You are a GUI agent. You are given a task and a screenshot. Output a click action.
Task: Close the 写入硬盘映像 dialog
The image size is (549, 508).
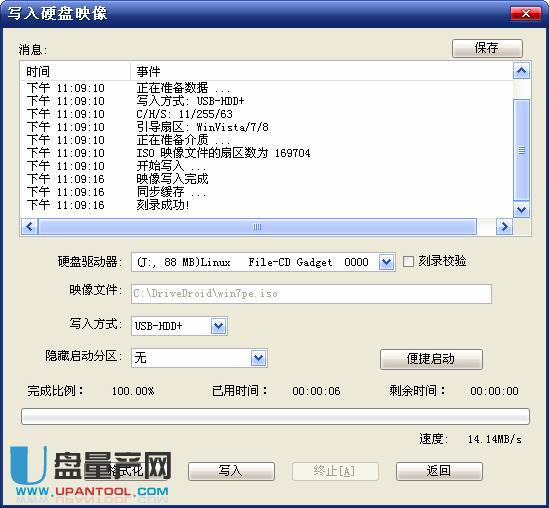click(525, 13)
